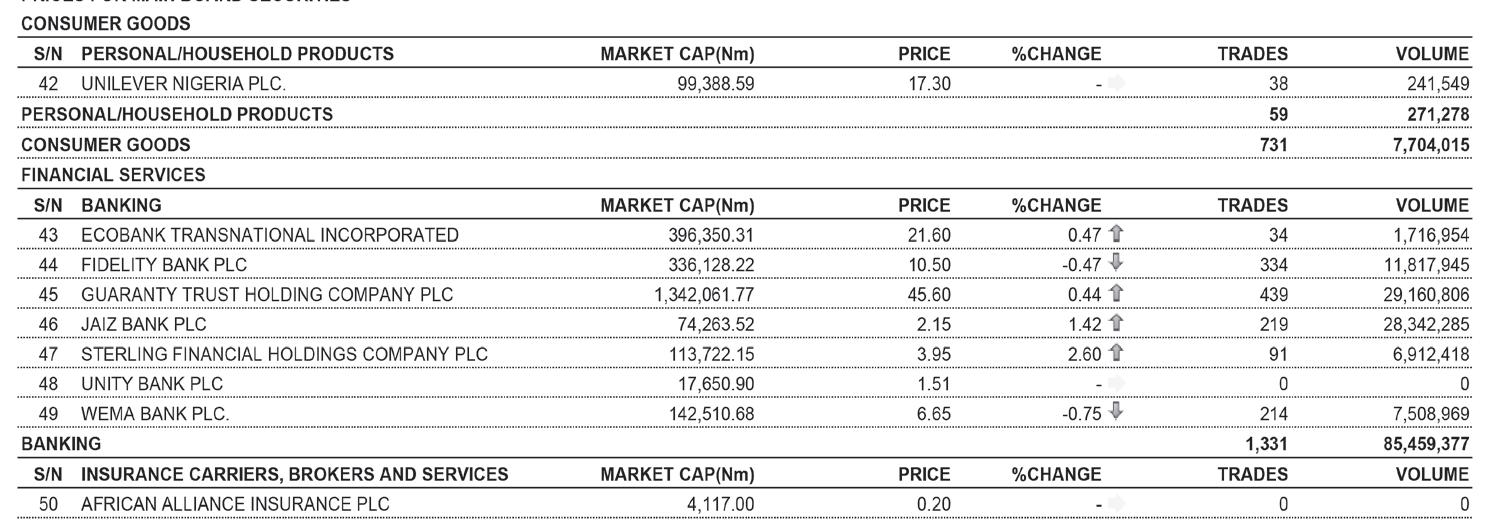Click the INSURANCE CARRIERS, BROKERS AND SERVICES header

[294, 474]
